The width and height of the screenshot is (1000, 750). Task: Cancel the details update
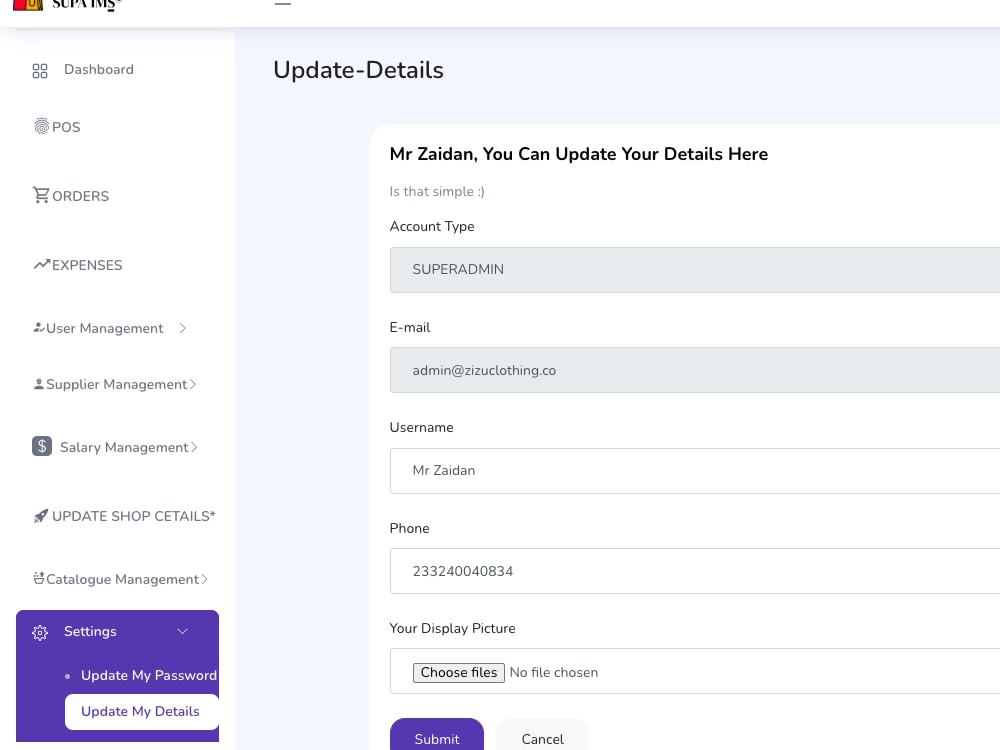pos(543,735)
